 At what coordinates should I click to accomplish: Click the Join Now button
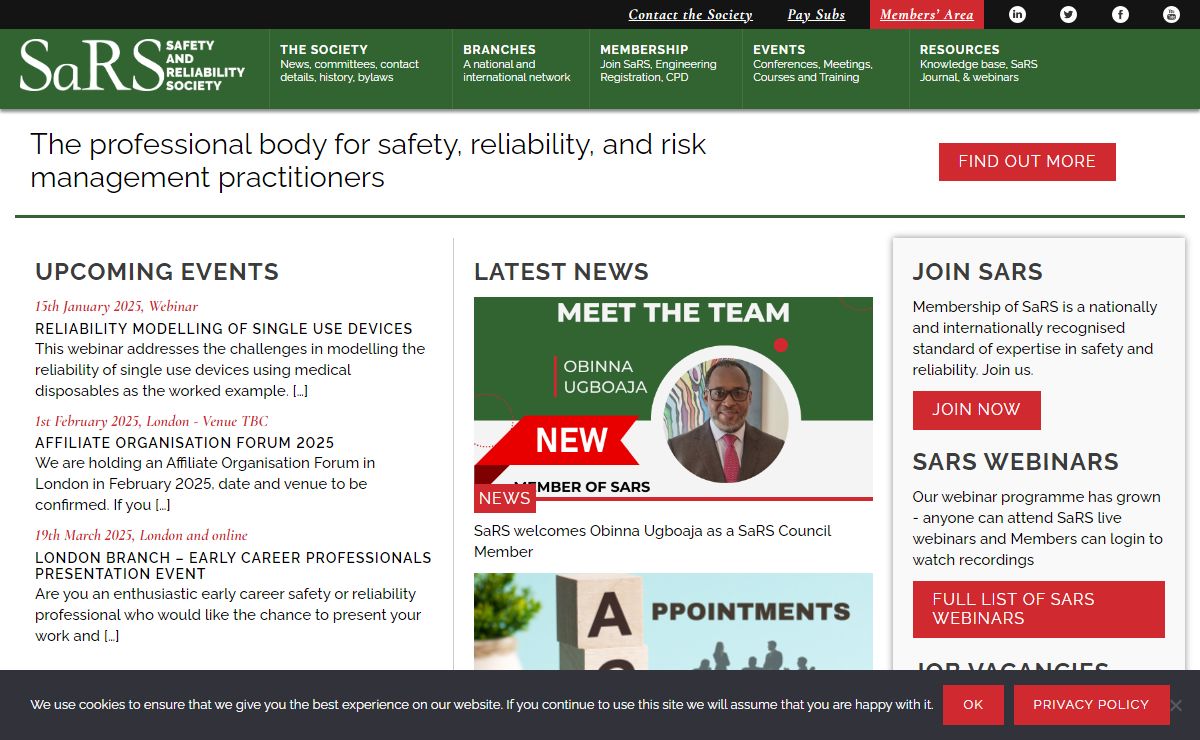pos(976,410)
